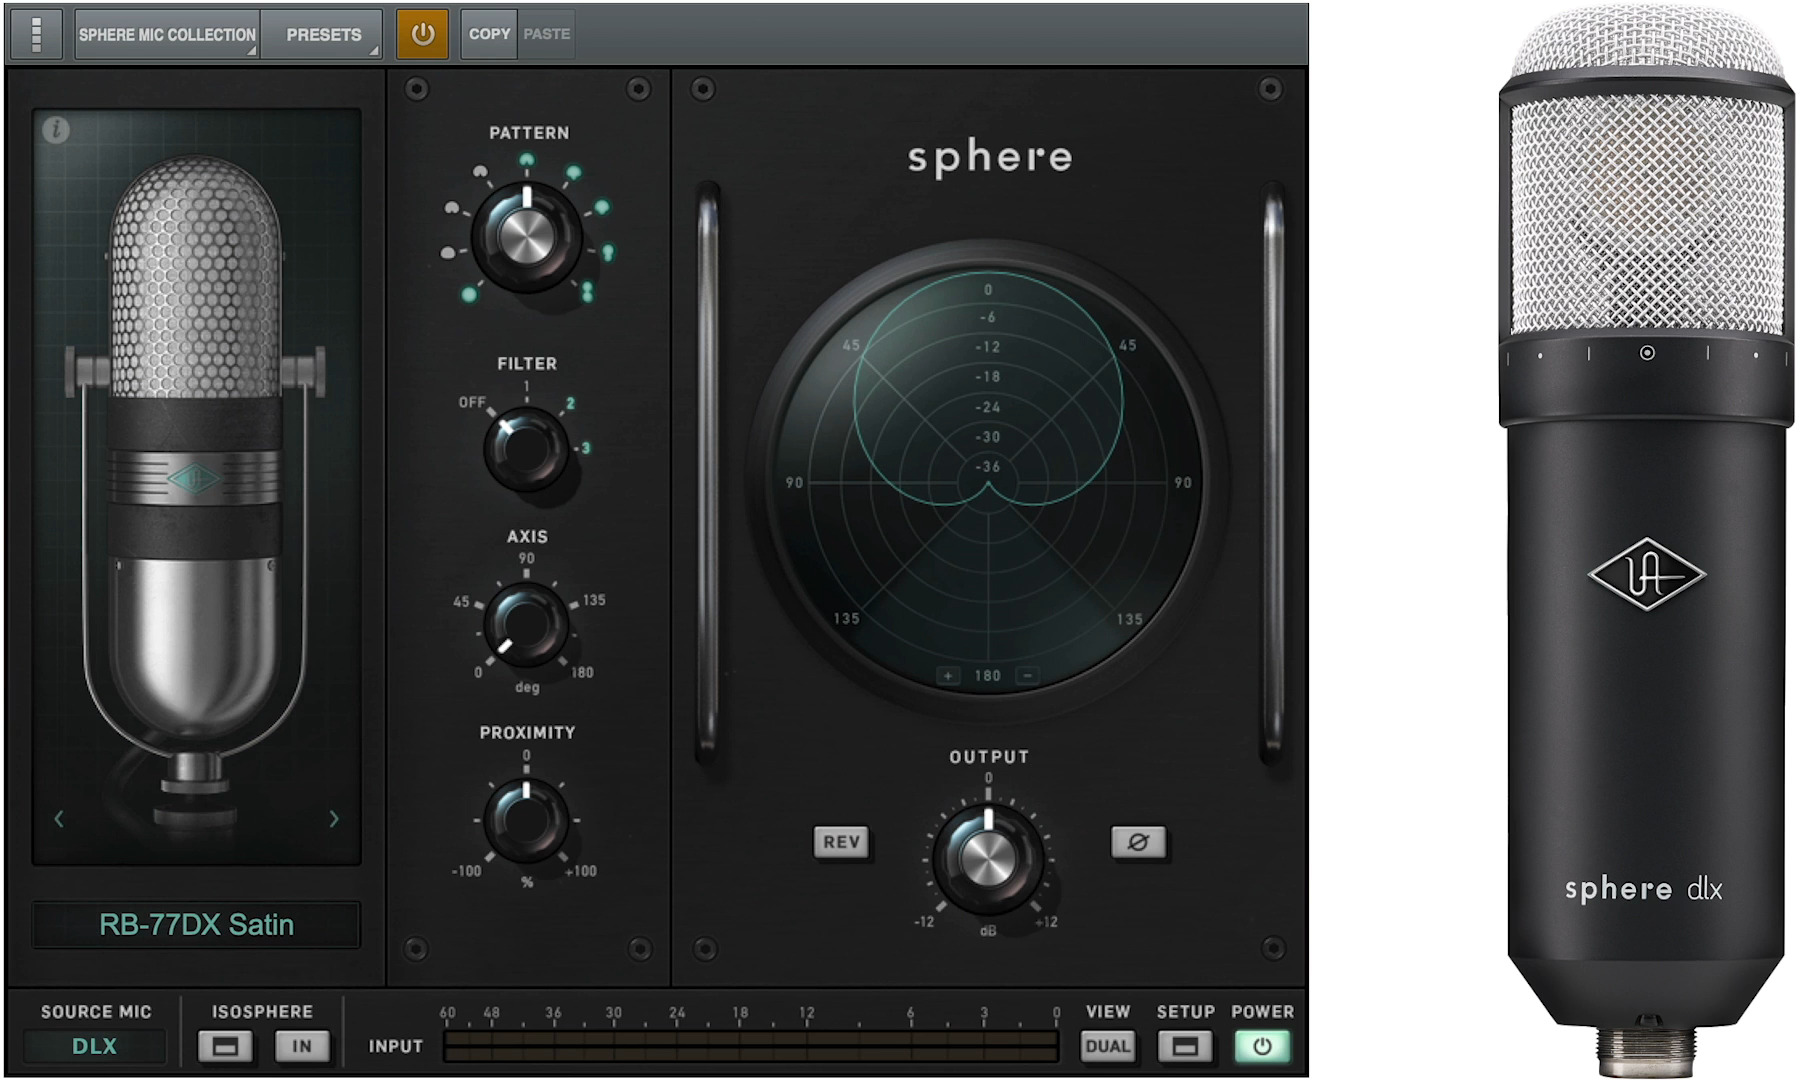Viewport: 1800px width, 1080px height.
Task: Toggle the polarity invert button
Action: tap(1137, 842)
